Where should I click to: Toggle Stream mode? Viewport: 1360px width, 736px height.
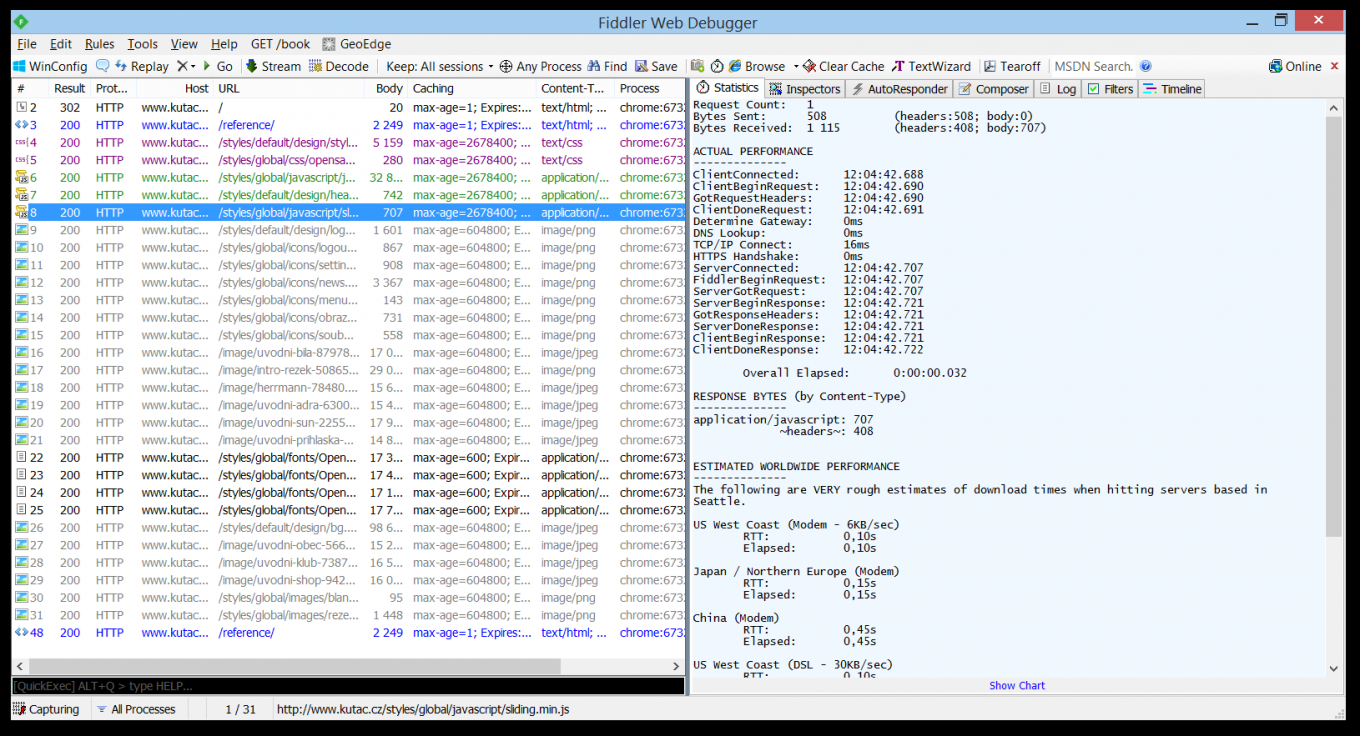click(273, 66)
